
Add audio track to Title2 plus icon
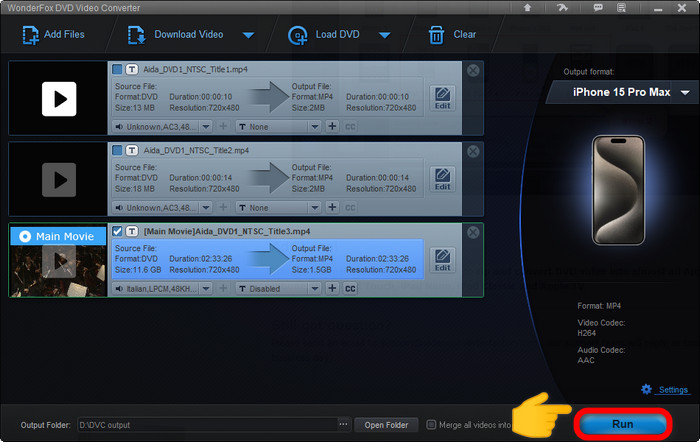click(x=223, y=208)
